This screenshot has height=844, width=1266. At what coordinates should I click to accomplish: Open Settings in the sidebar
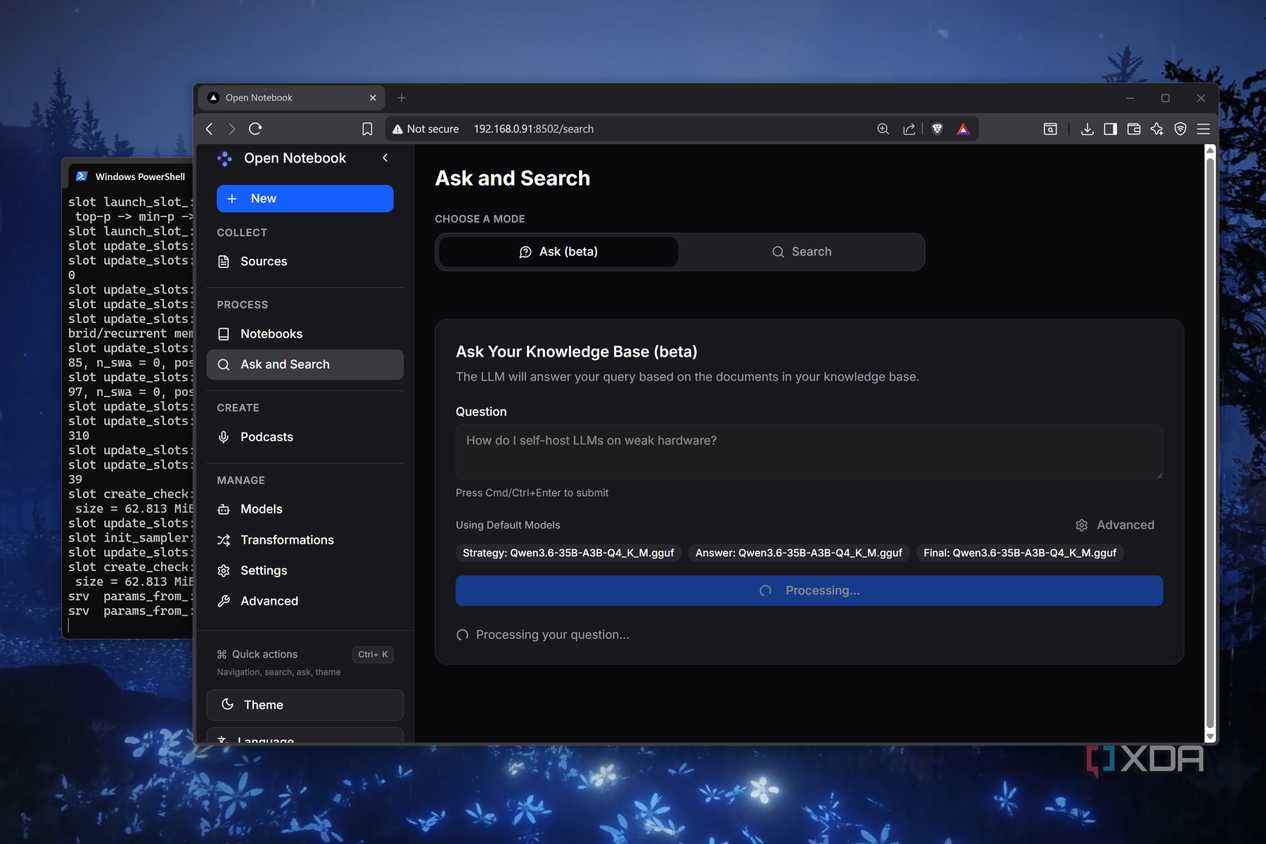click(305, 570)
